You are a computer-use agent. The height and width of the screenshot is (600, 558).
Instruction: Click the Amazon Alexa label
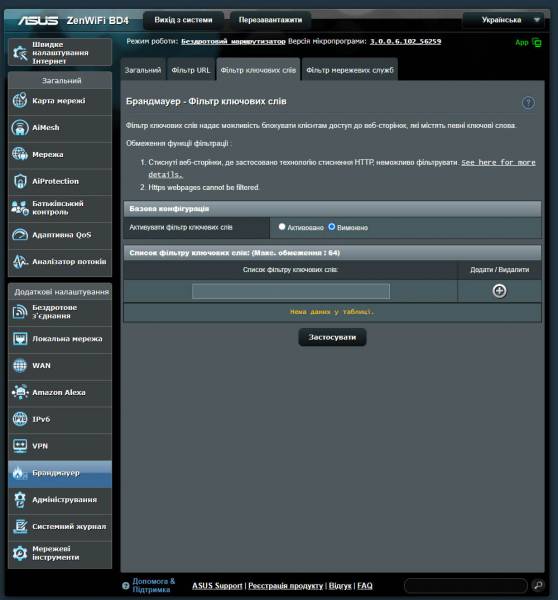[59, 392]
